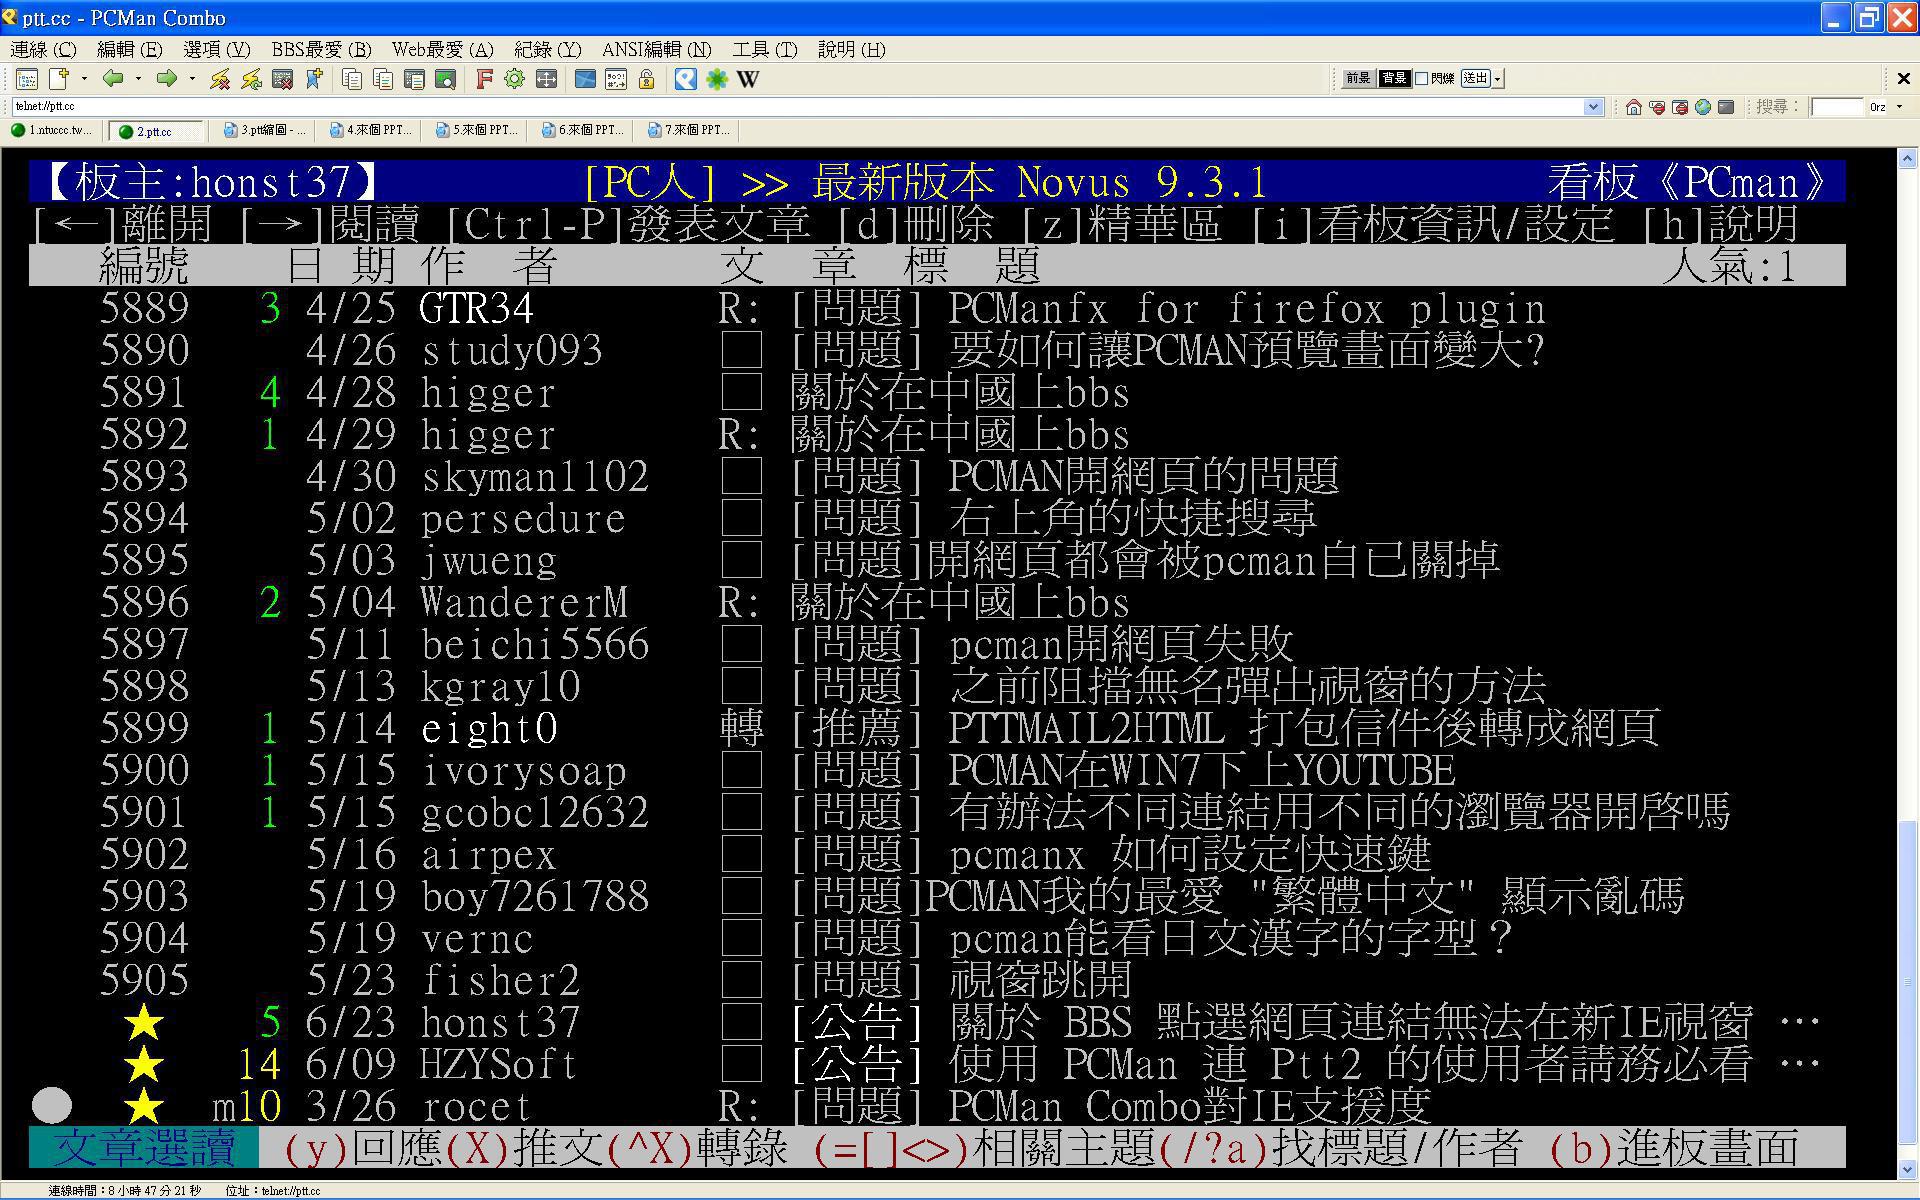Click the 搜尋 search input box
The image size is (1920, 1200).
[1837, 107]
